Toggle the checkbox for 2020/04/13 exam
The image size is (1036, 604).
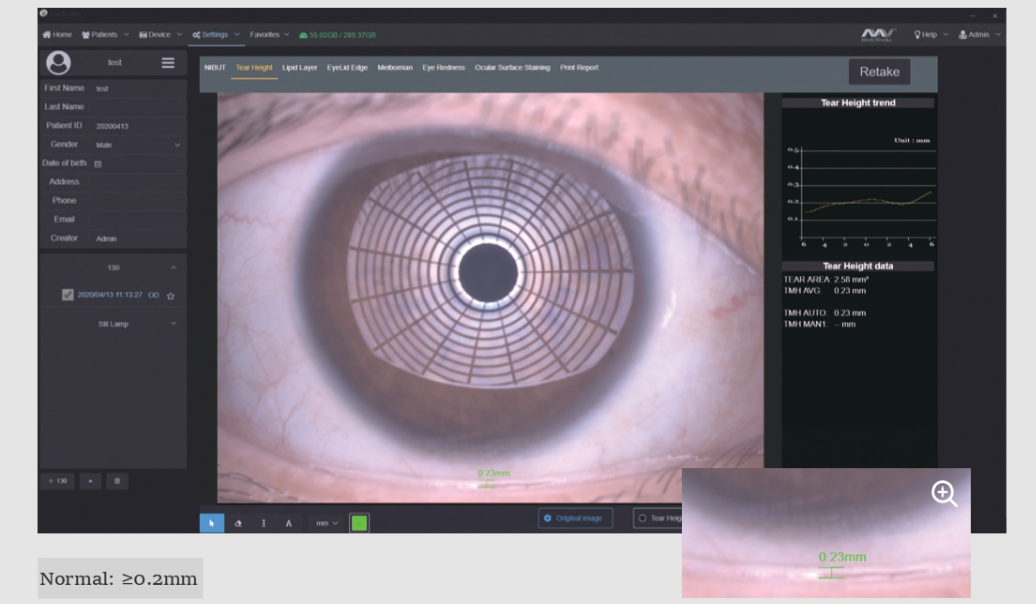[68, 295]
